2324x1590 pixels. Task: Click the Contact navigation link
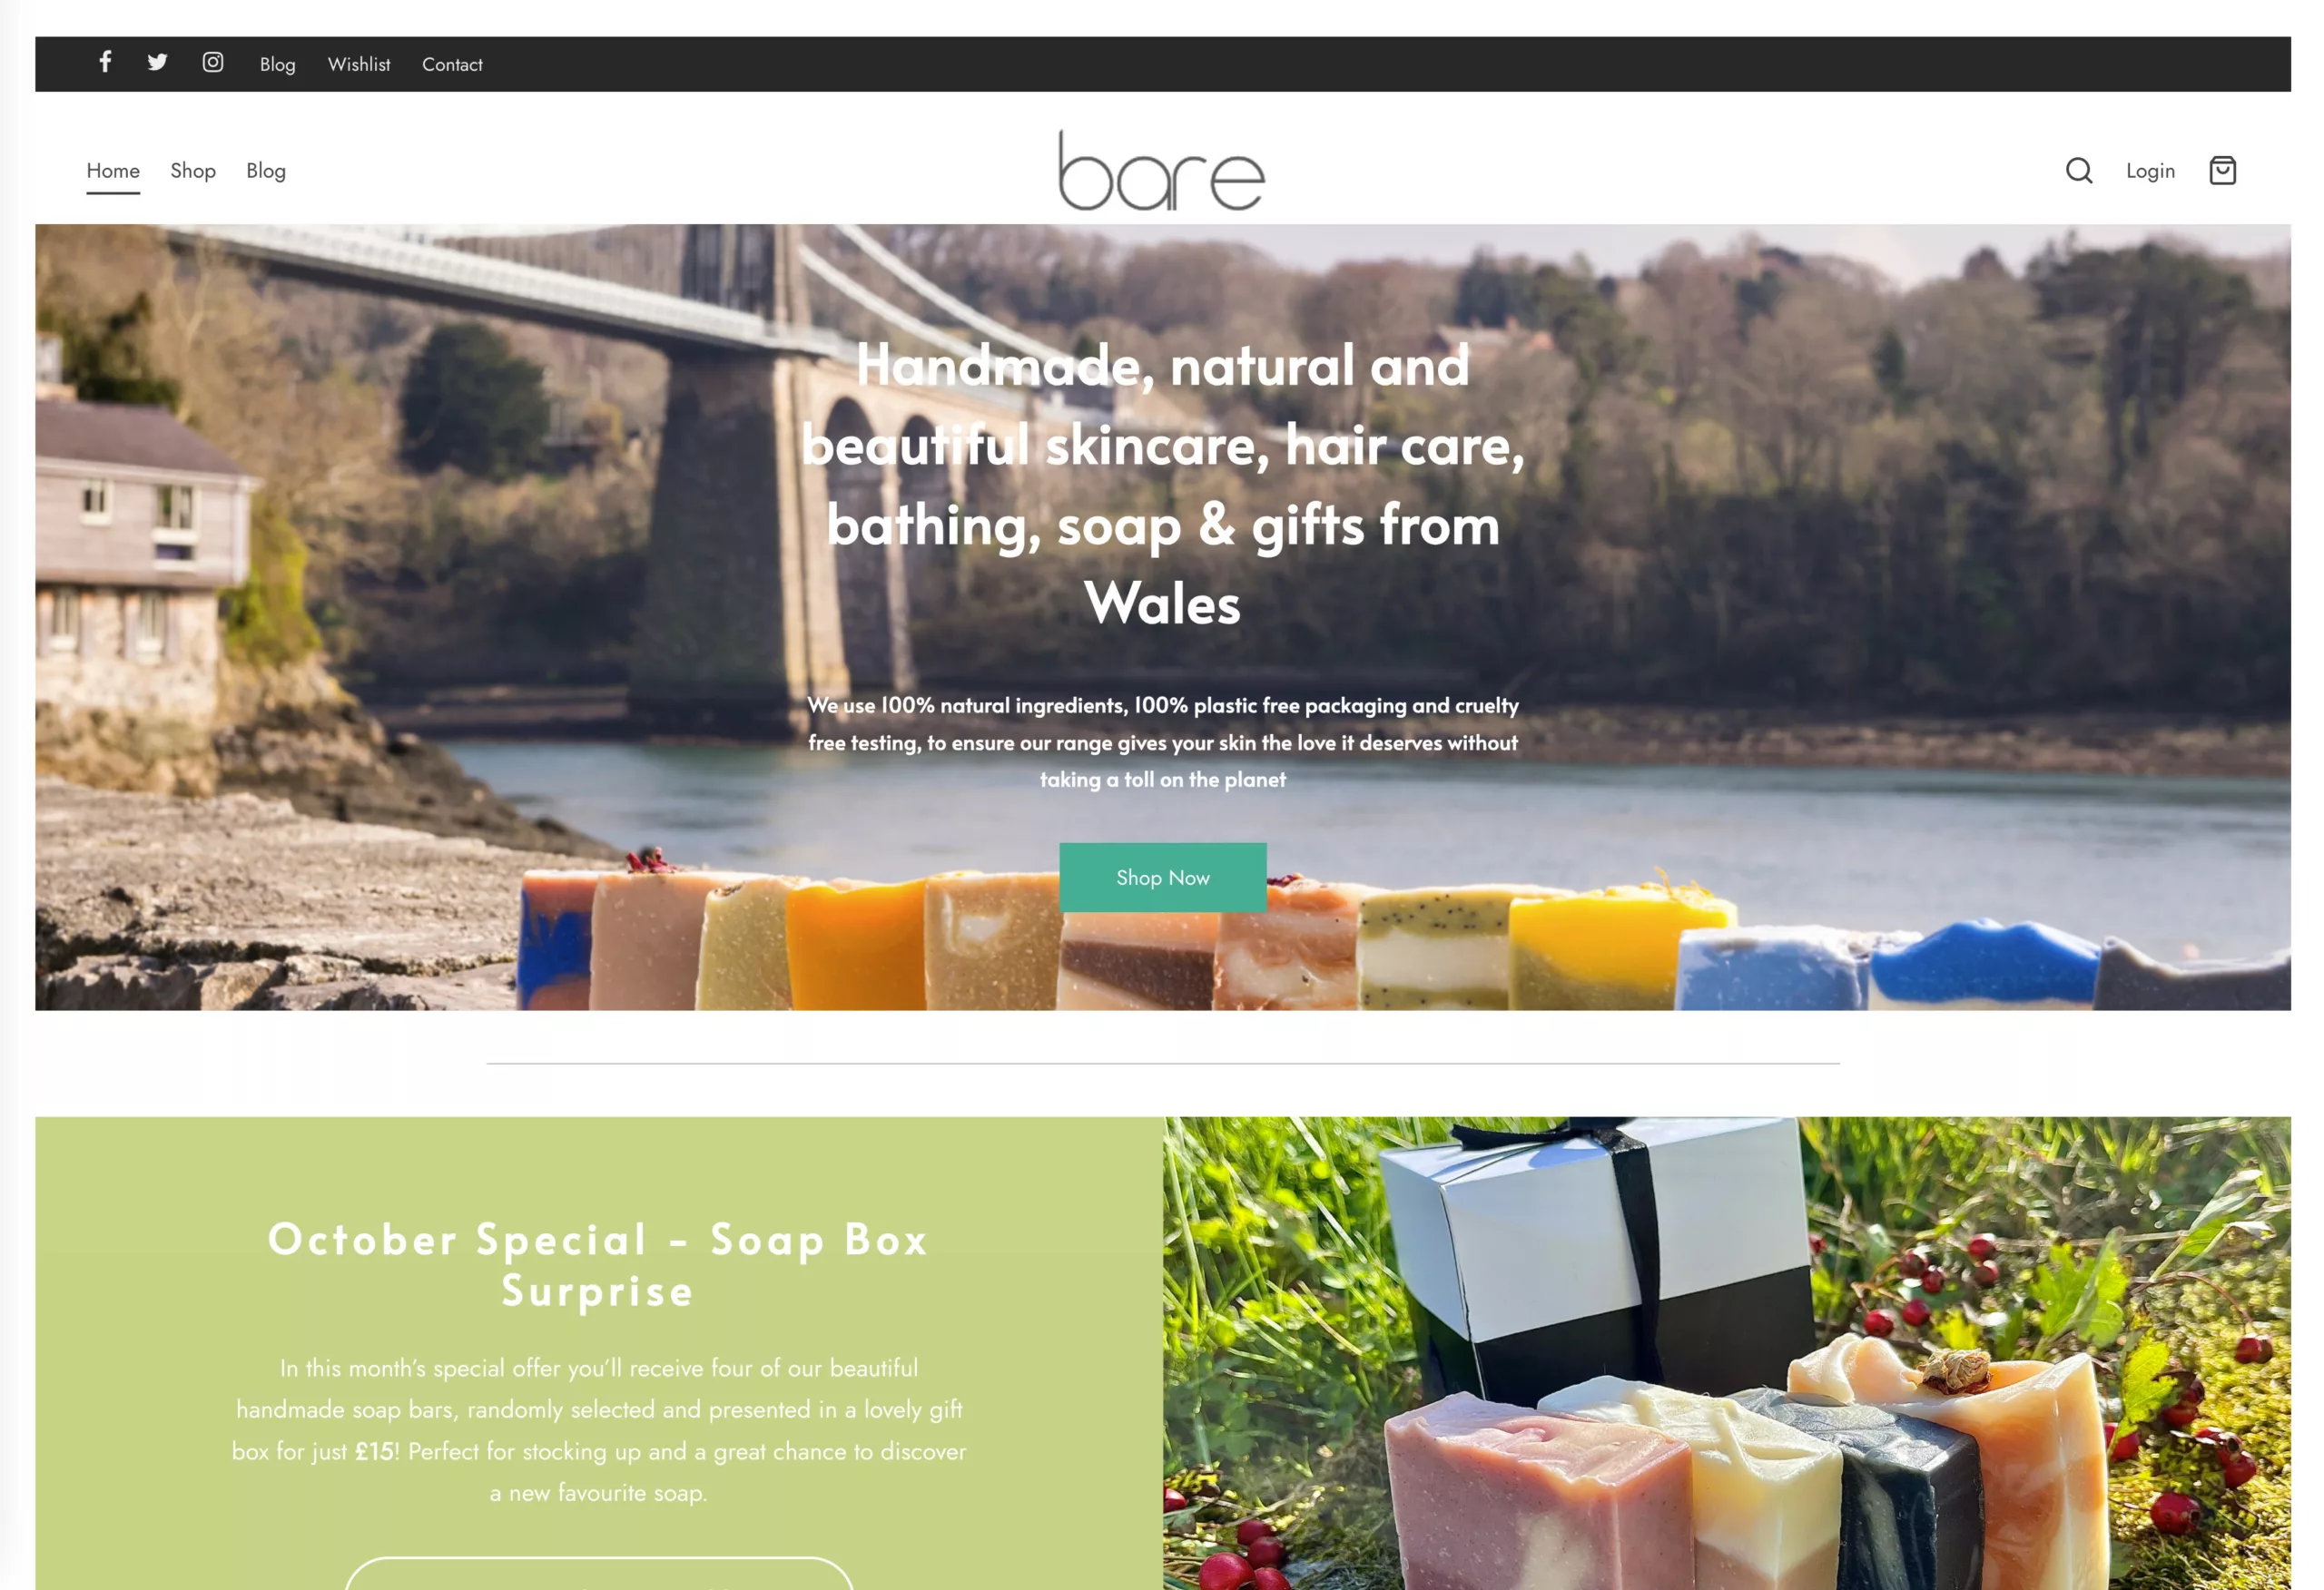pyautogui.click(x=452, y=64)
